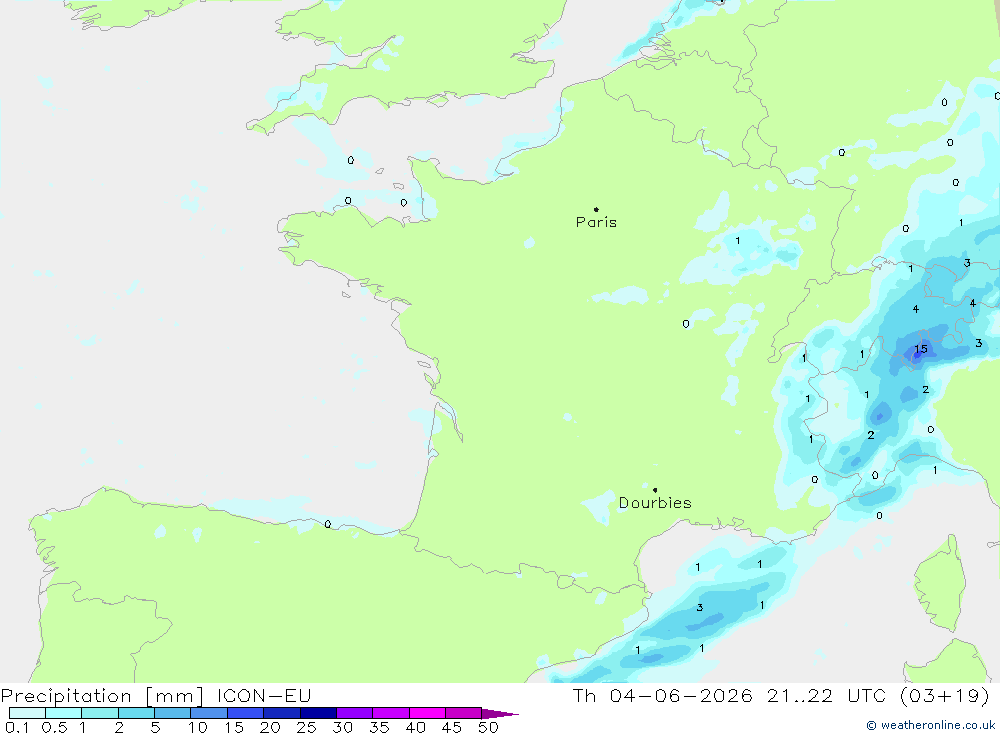Click the Precipitation [mm] legend title
Screen dimensions: 1000x733
click(x=102, y=696)
